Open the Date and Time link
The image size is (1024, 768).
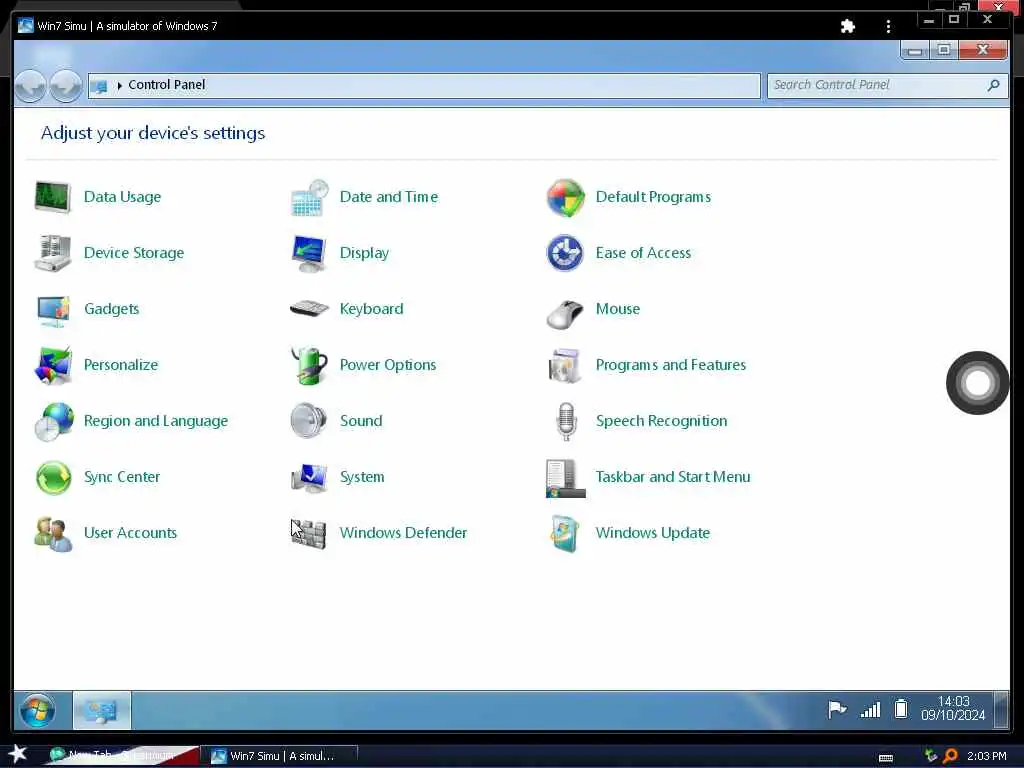coord(389,197)
